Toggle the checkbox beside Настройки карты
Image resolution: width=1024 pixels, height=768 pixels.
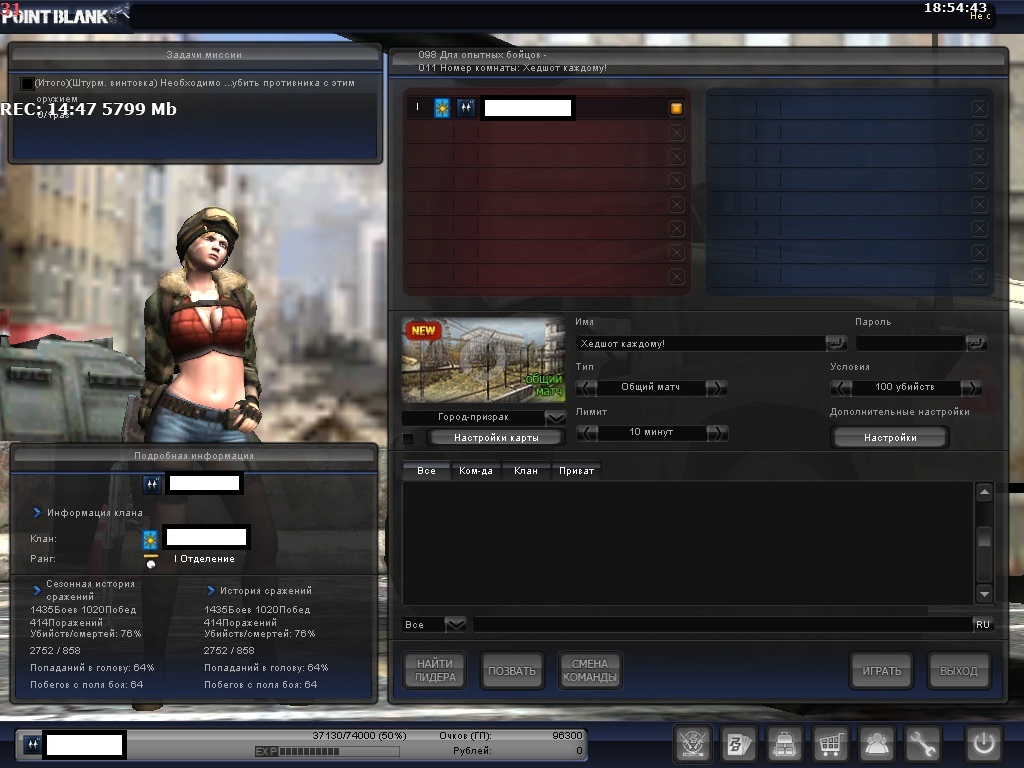tap(408, 438)
